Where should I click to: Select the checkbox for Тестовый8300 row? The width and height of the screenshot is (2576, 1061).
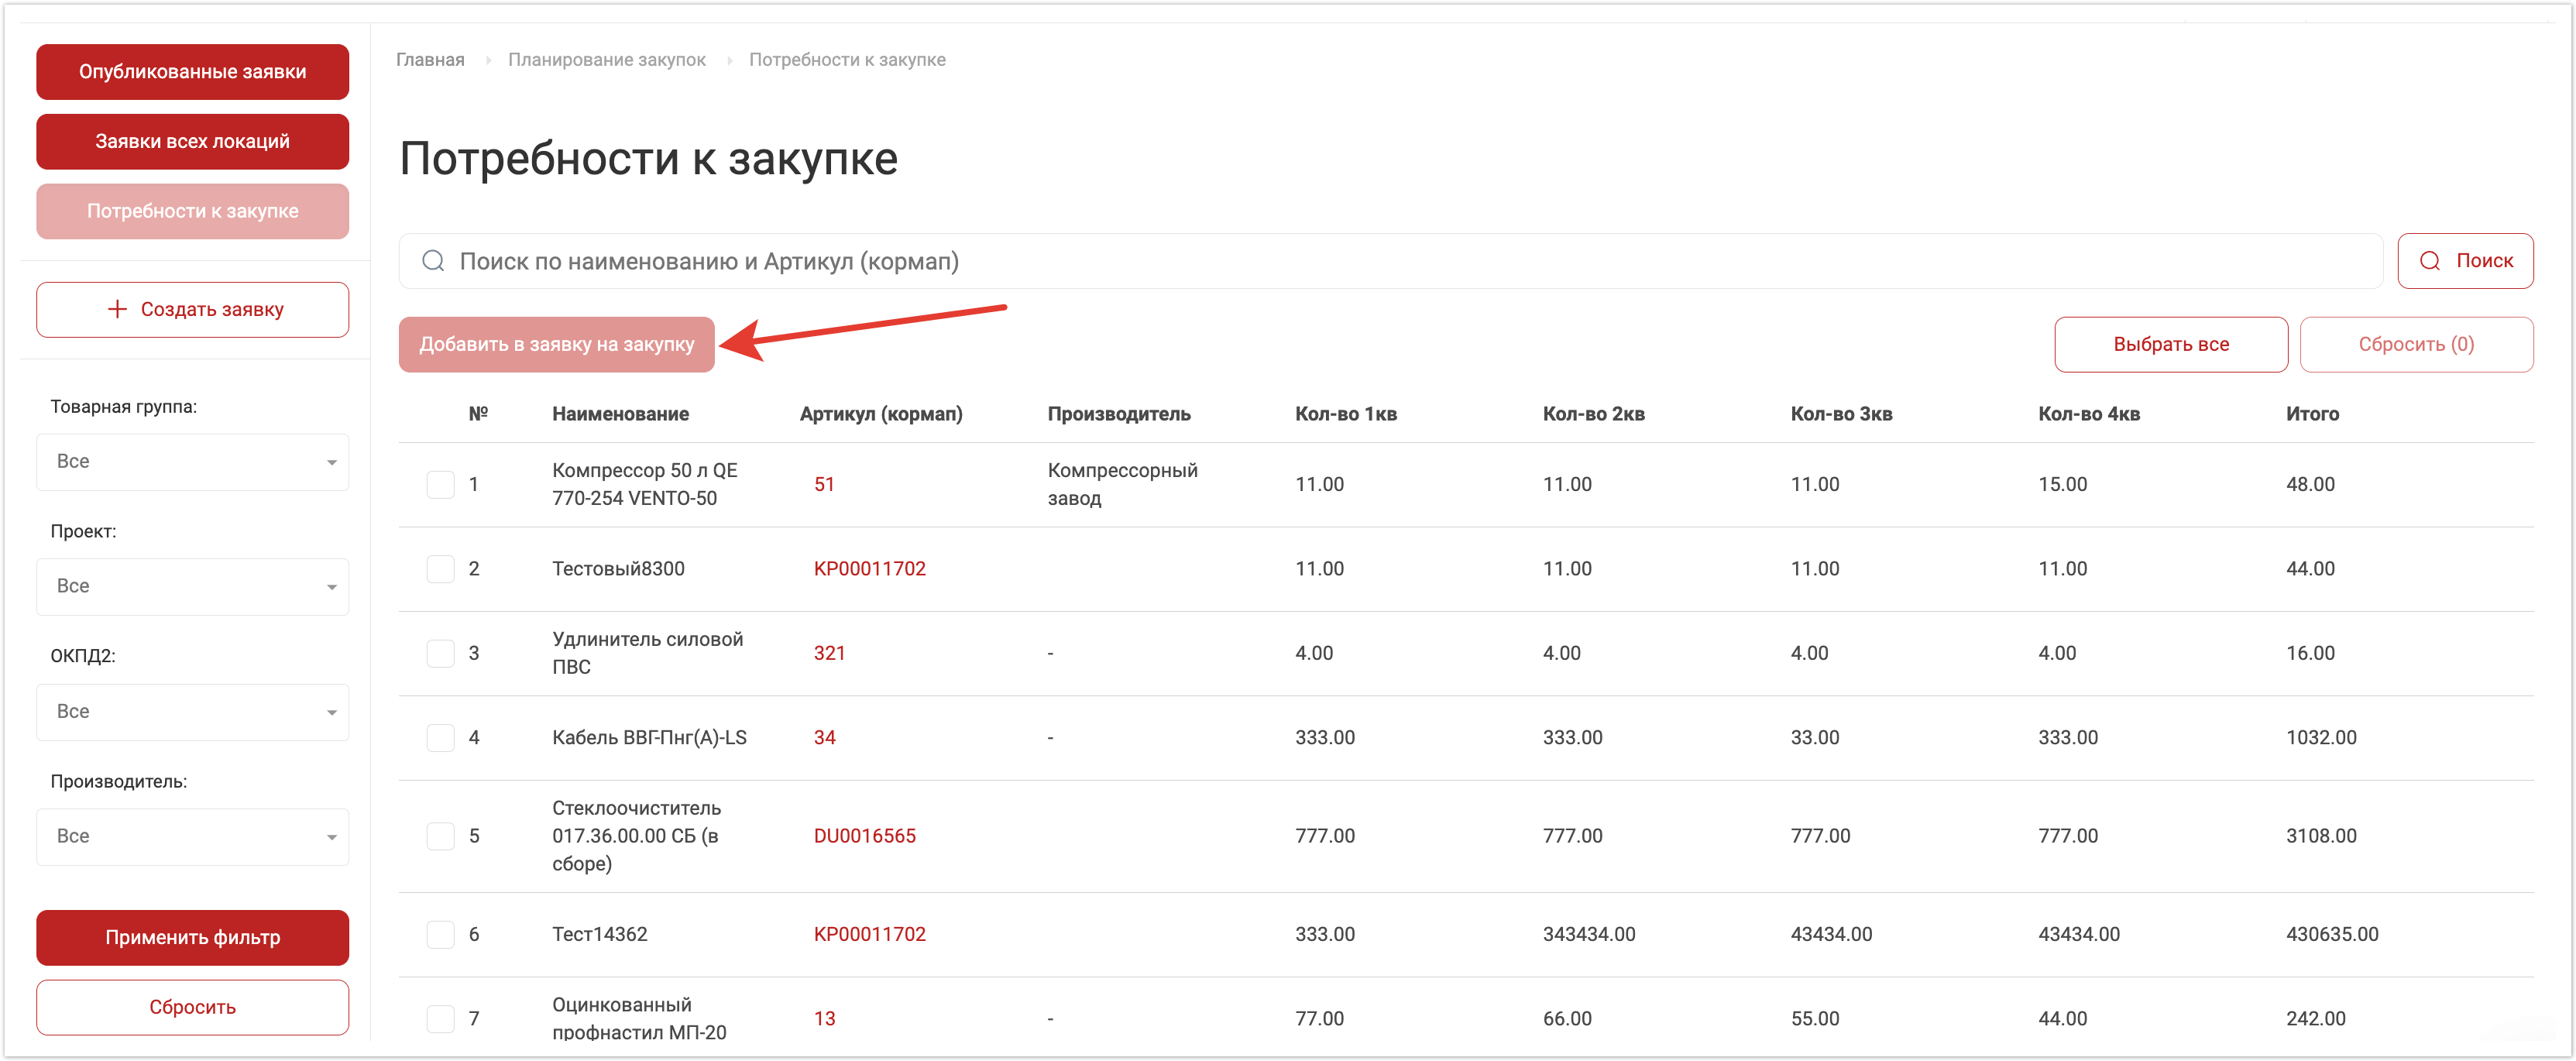point(440,569)
